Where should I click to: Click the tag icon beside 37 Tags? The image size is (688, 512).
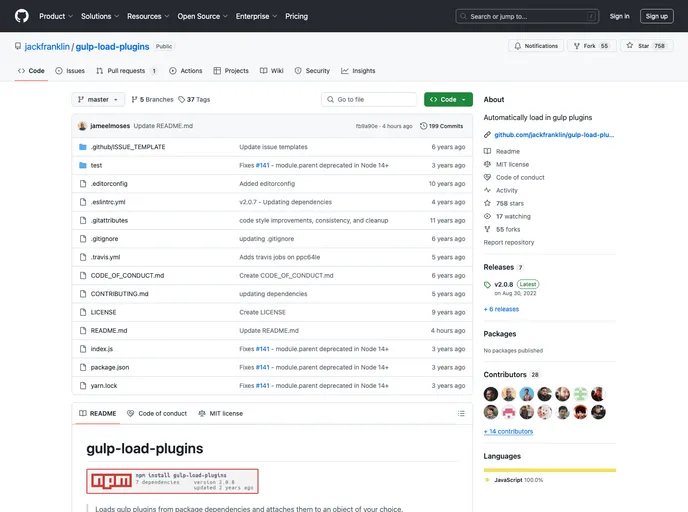(182, 100)
